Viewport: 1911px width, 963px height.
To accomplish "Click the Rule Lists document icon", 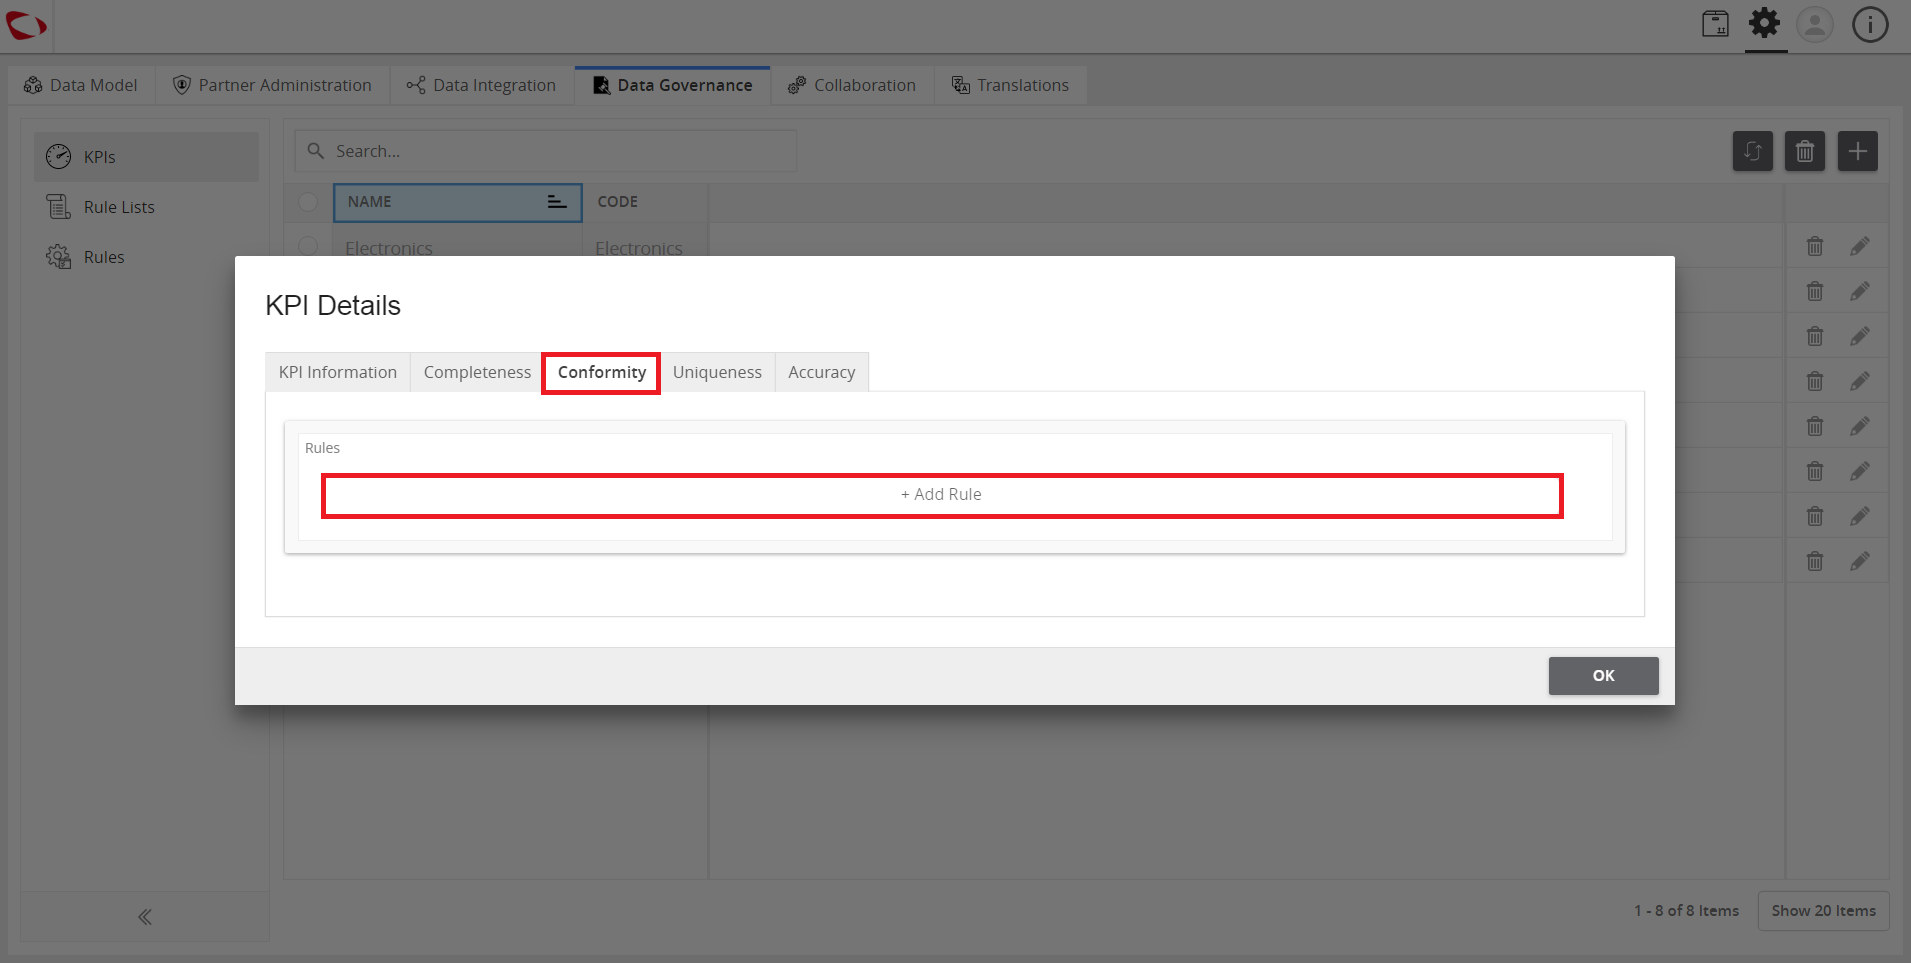I will tap(59, 207).
